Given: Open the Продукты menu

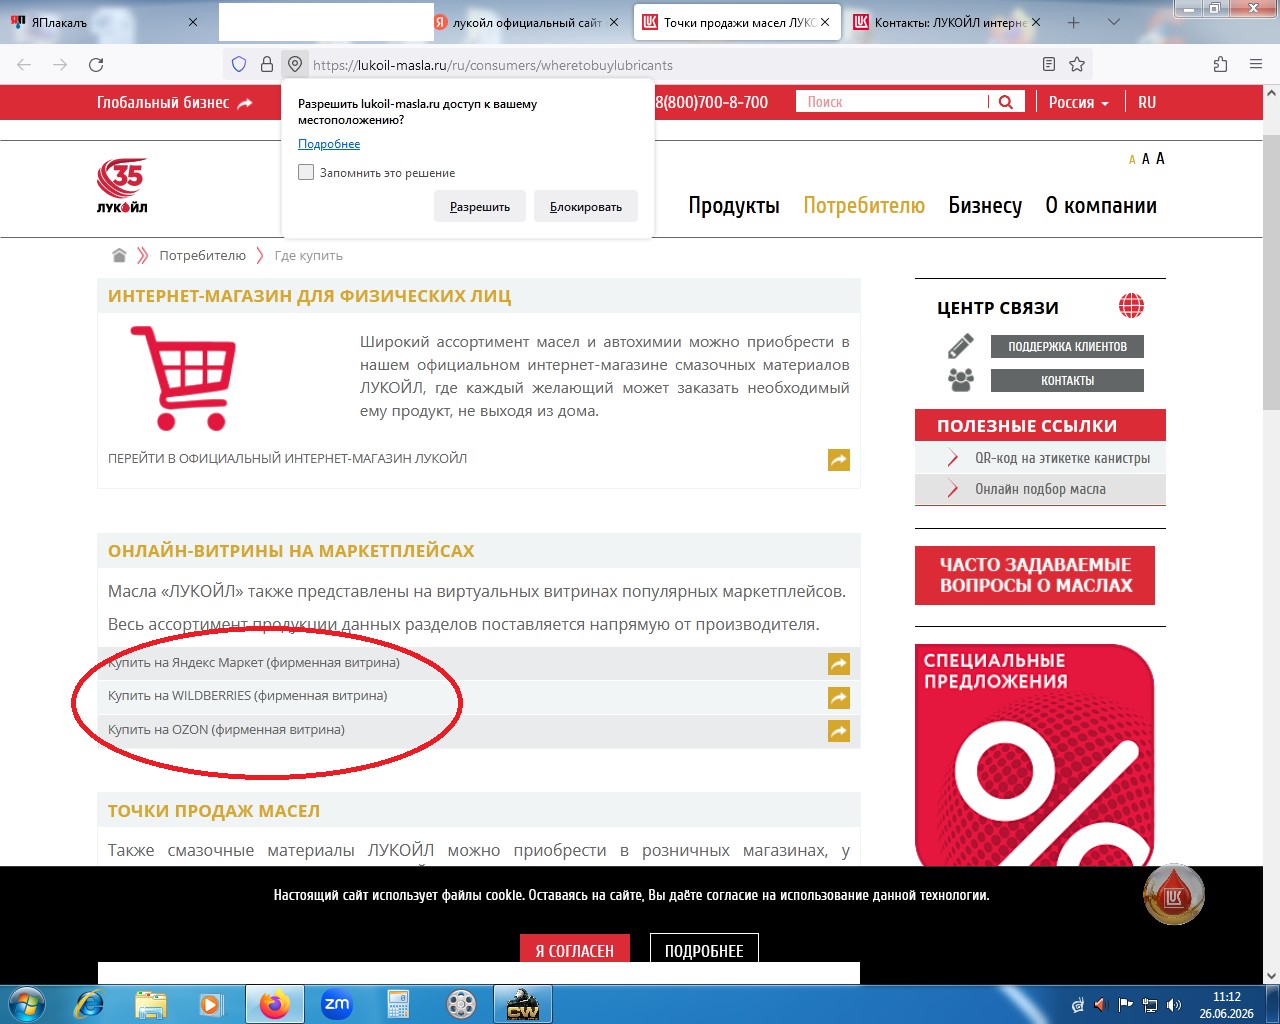Looking at the screenshot, I should [x=734, y=206].
